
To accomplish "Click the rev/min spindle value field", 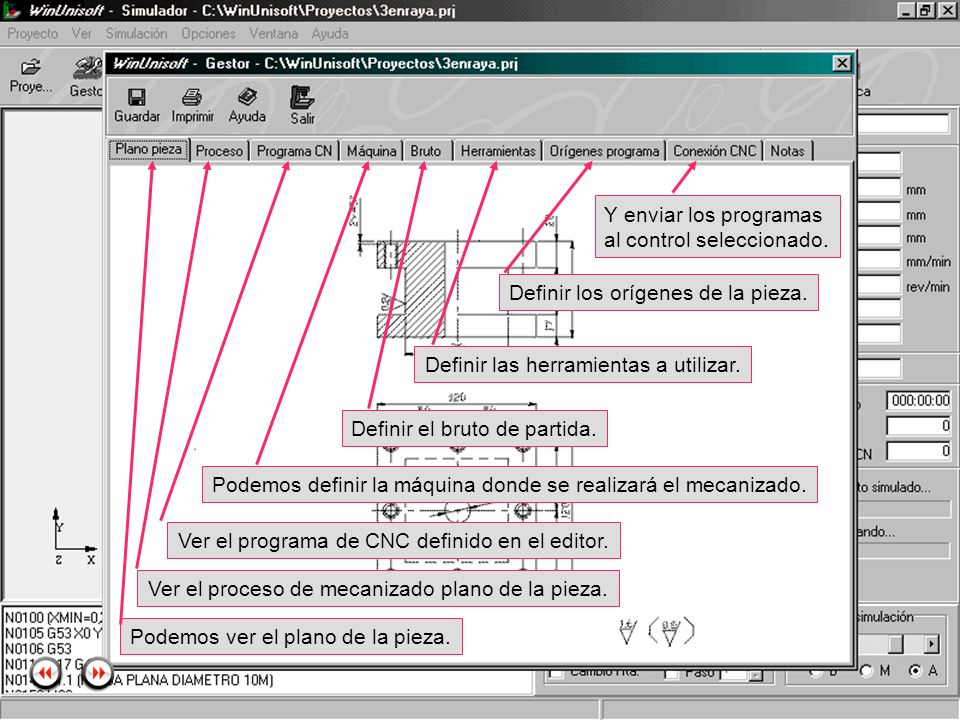I will [879, 285].
